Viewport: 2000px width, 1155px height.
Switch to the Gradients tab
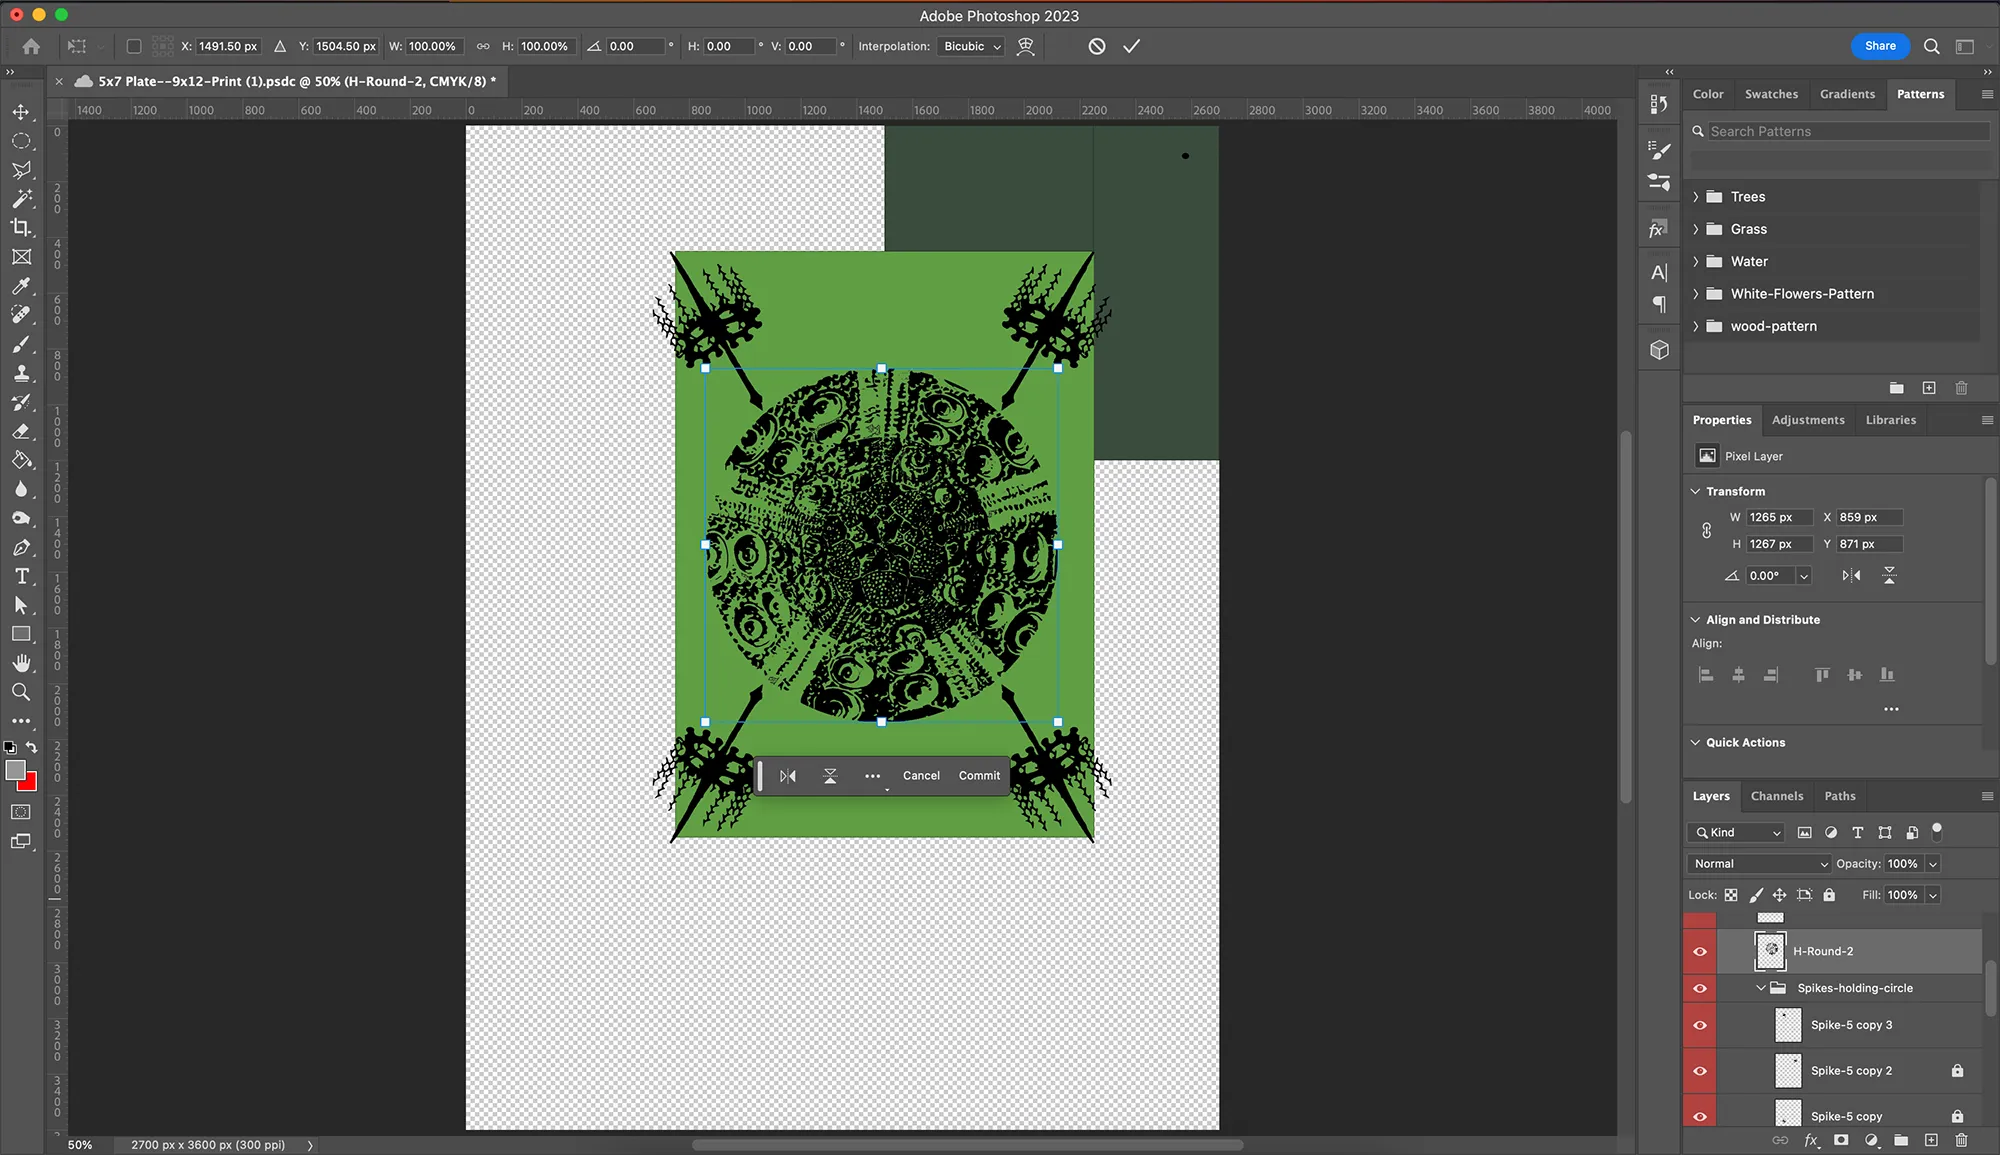click(1847, 94)
